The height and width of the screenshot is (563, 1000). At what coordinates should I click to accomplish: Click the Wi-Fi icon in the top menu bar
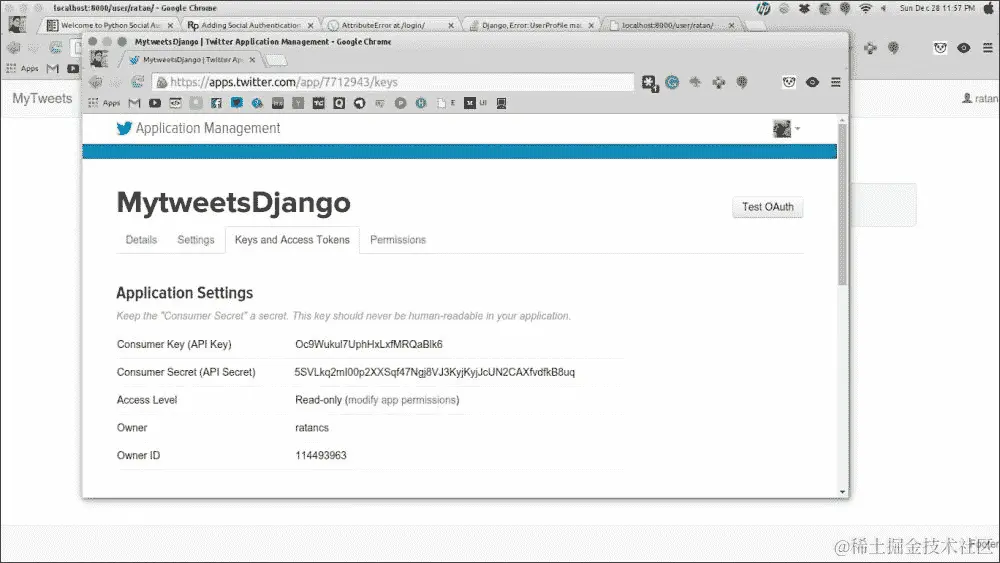[865, 8]
